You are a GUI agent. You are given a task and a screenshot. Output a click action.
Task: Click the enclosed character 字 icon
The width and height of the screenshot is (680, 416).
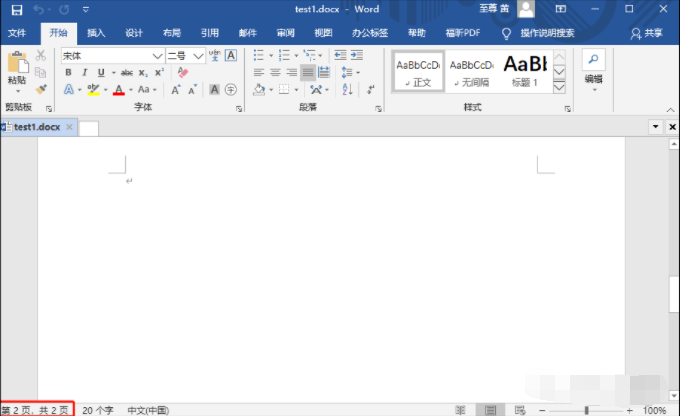pyautogui.click(x=231, y=89)
